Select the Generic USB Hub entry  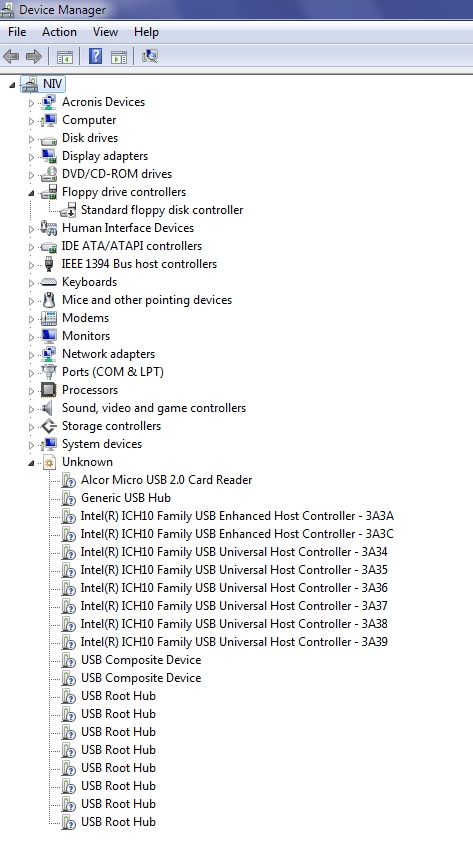point(126,498)
